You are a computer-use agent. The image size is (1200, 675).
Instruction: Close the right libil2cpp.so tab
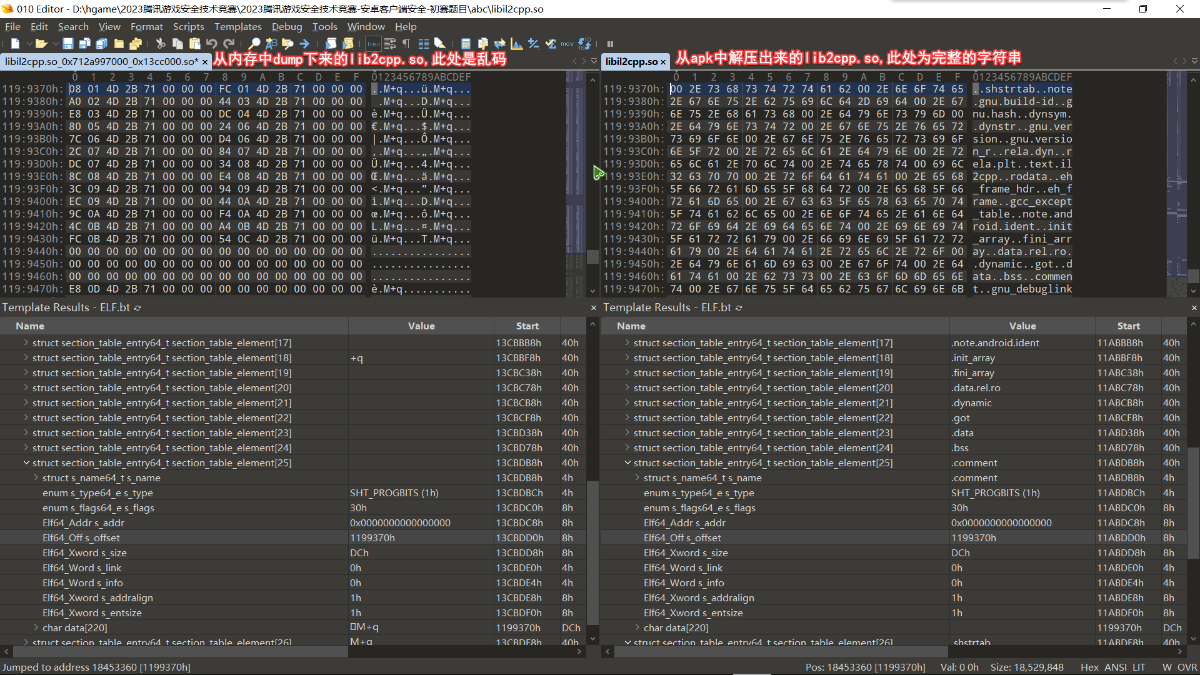[x=665, y=61]
